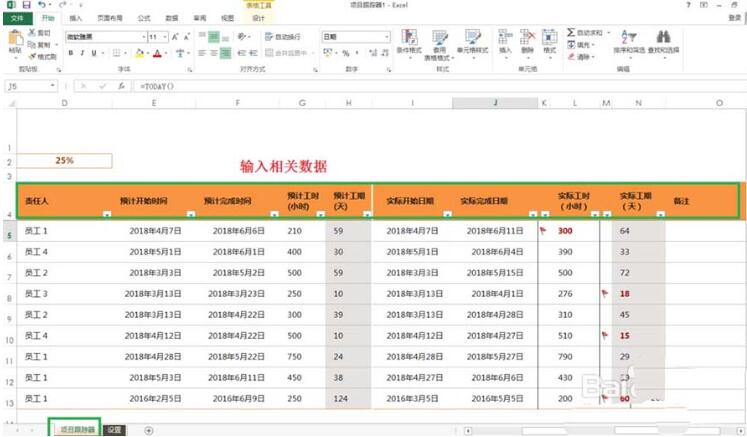Click the formula bar showing =TODAY()
Screen dimensions: 747x437
click(438, 86)
